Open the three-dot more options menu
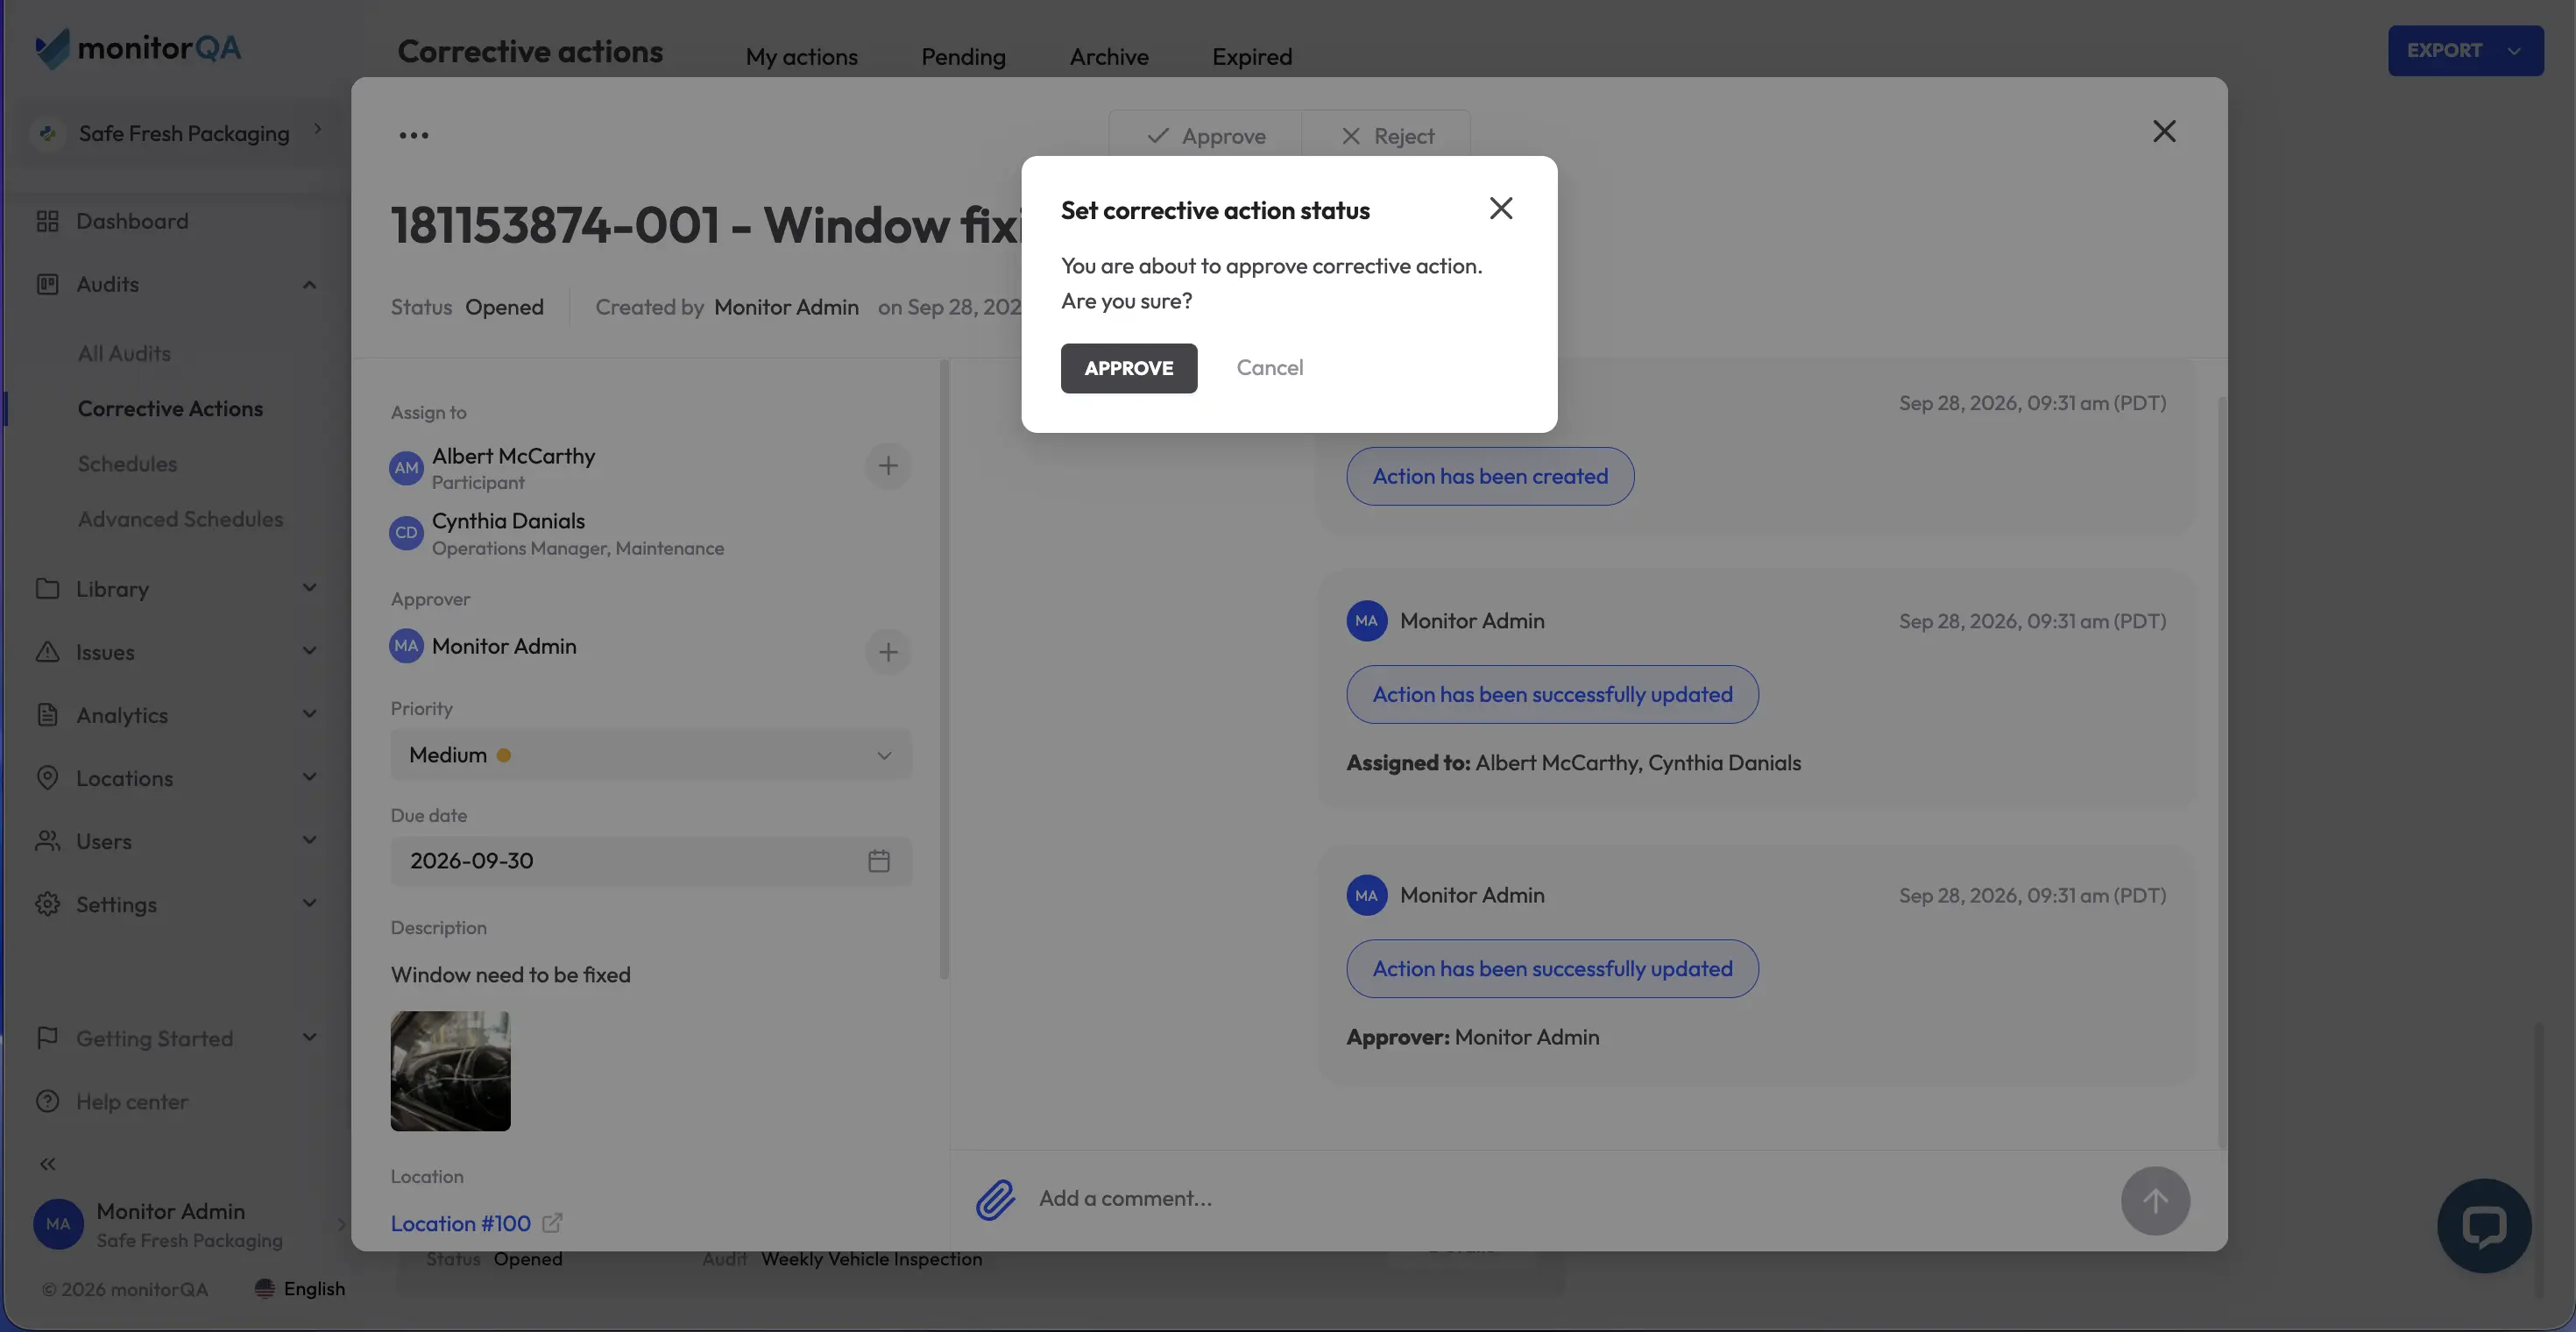Screen dimensions: 2576x1332 [413, 135]
